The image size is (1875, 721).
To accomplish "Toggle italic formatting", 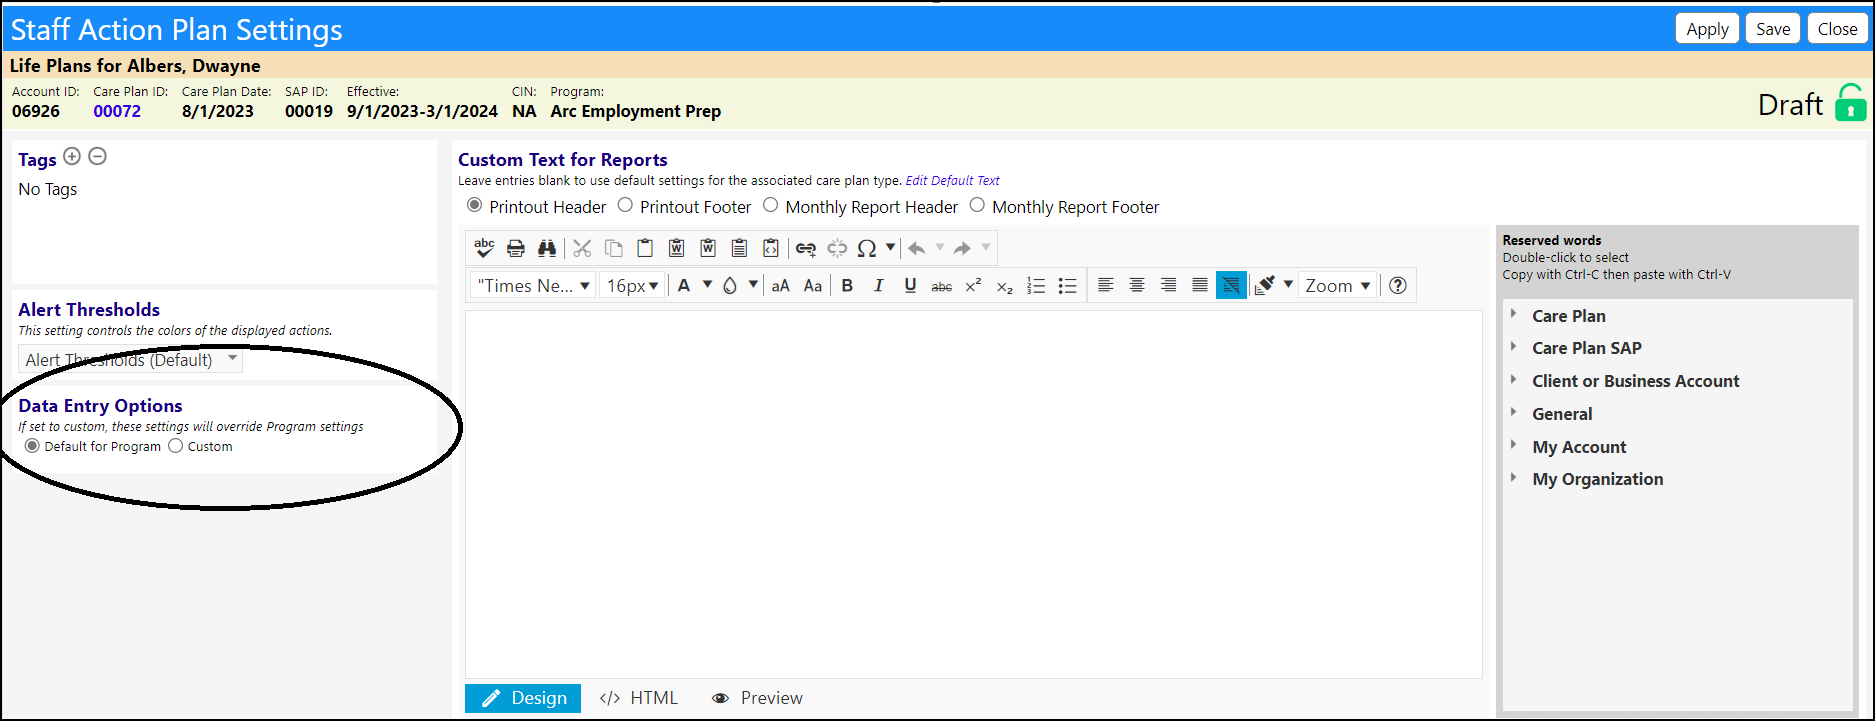I will [x=879, y=286].
